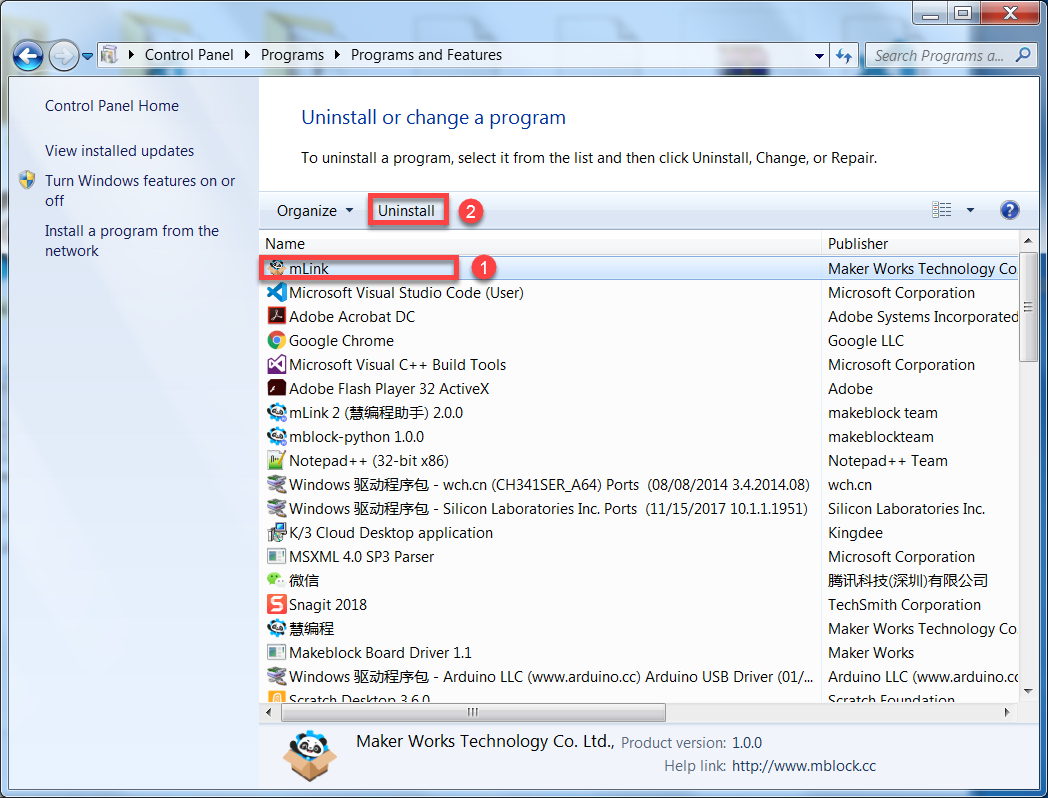Image resolution: width=1048 pixels, height=798 pixels.
Task: Select the 微信 WeChat icon
Action: pos(276,580)
